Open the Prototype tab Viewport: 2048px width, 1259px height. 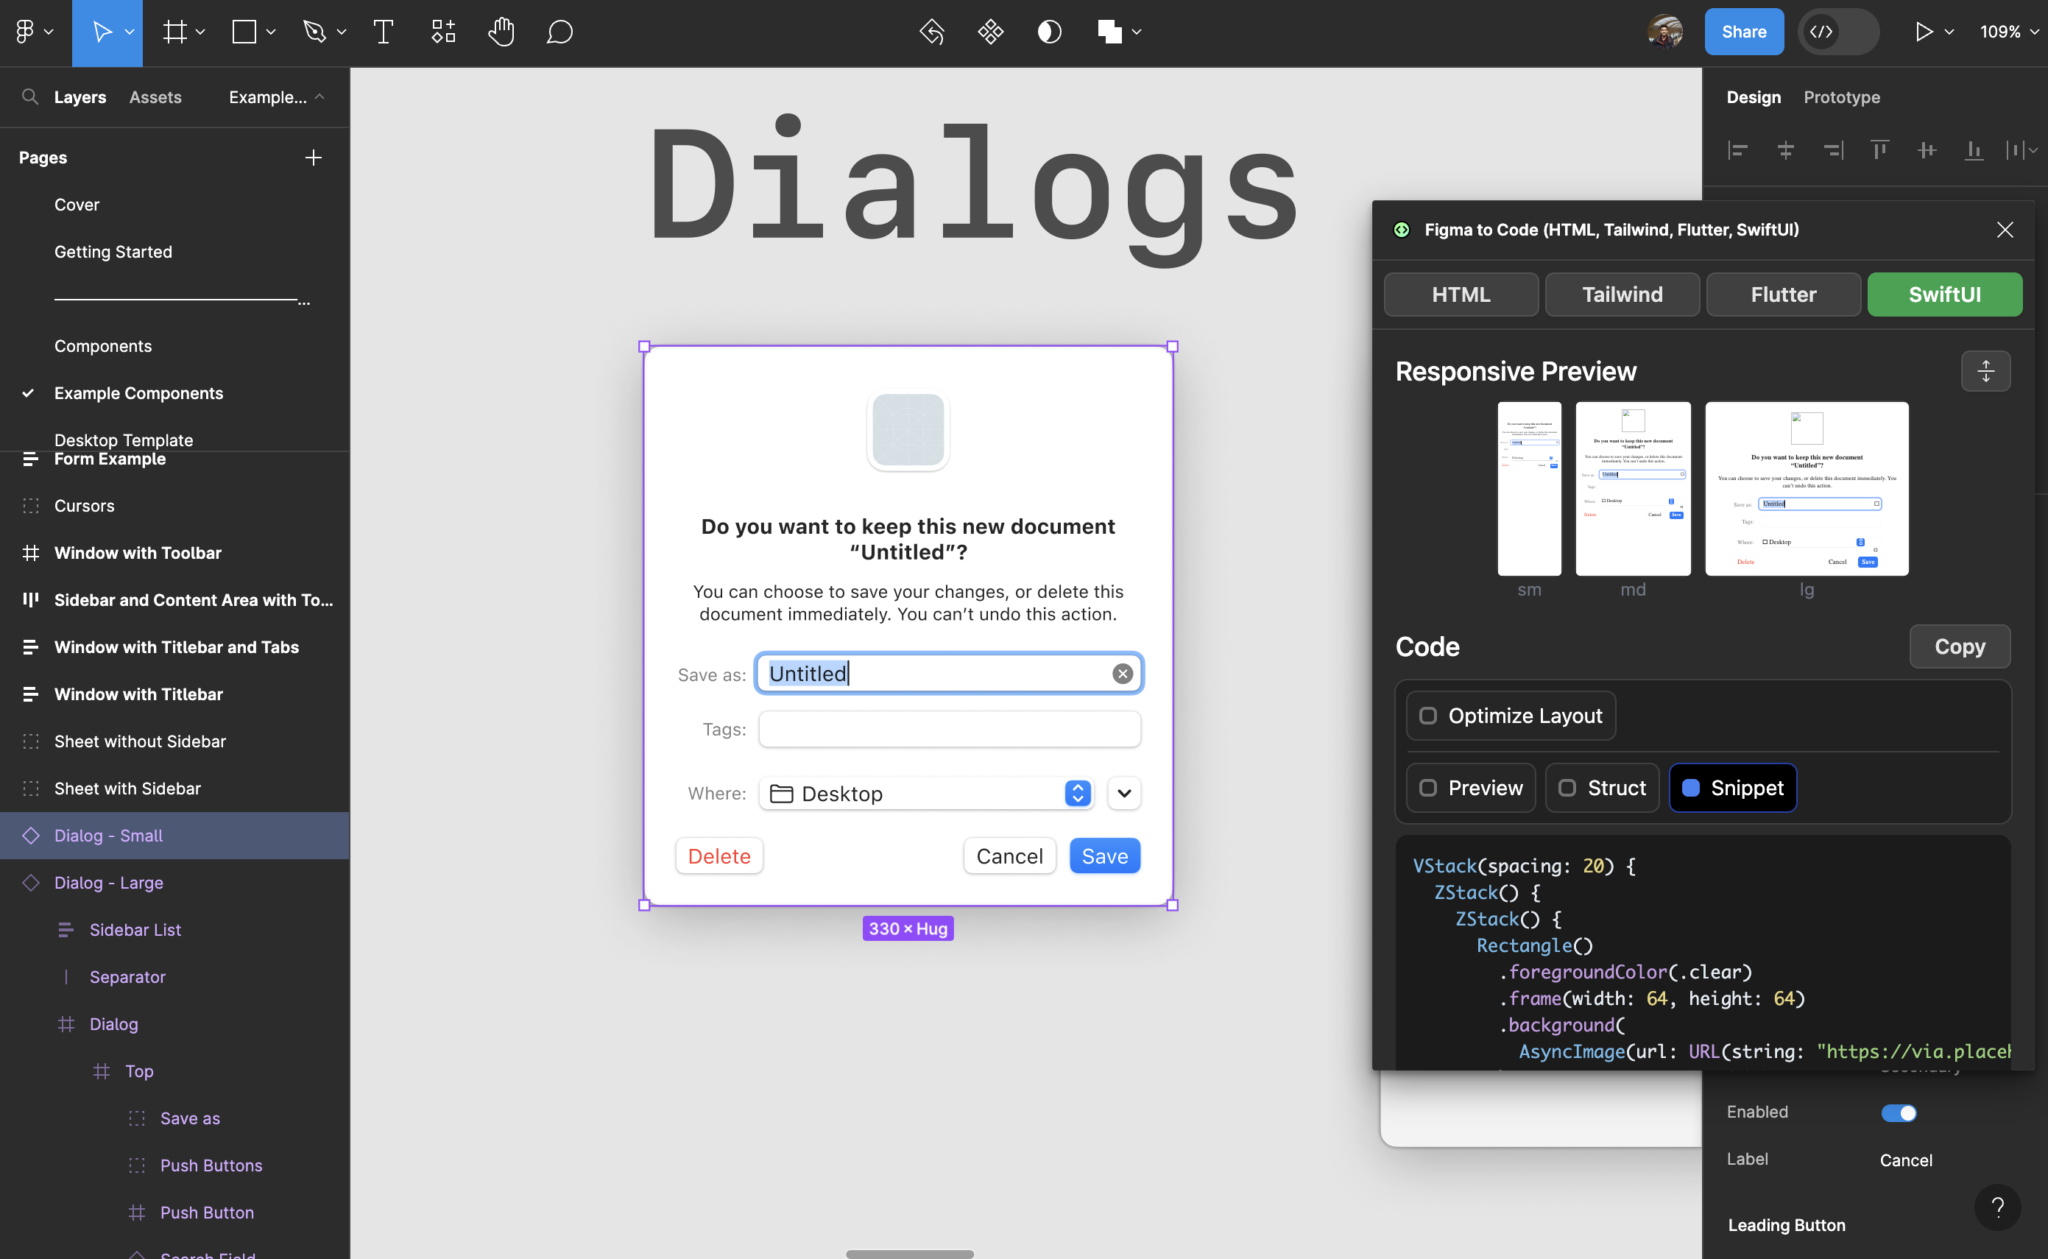[1841, 97]
